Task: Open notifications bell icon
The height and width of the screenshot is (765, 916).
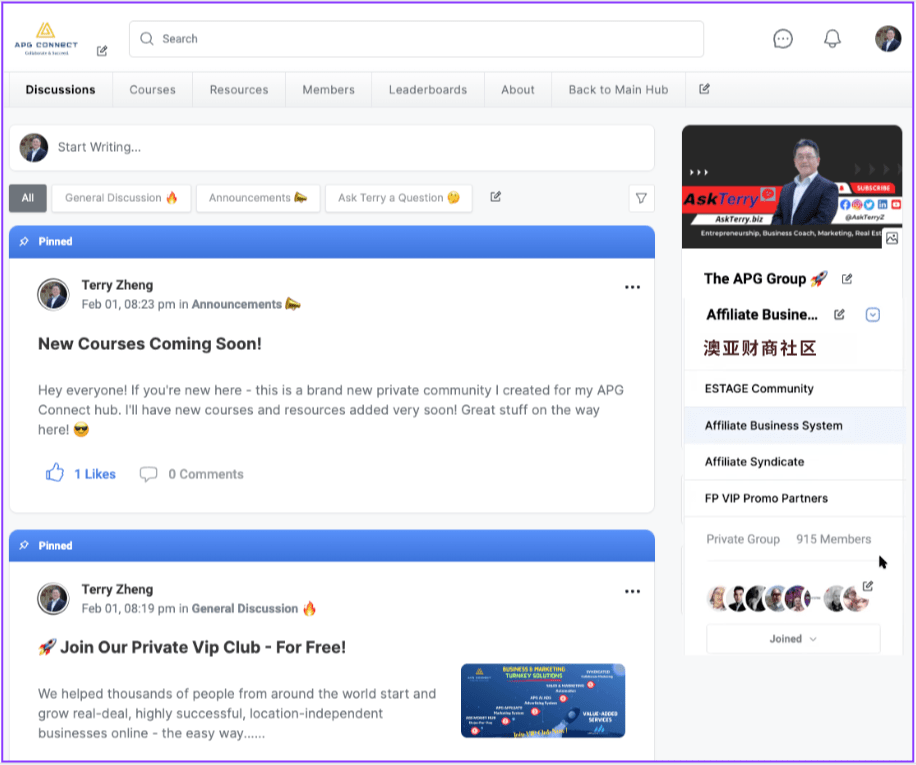Action: [832, 39]
